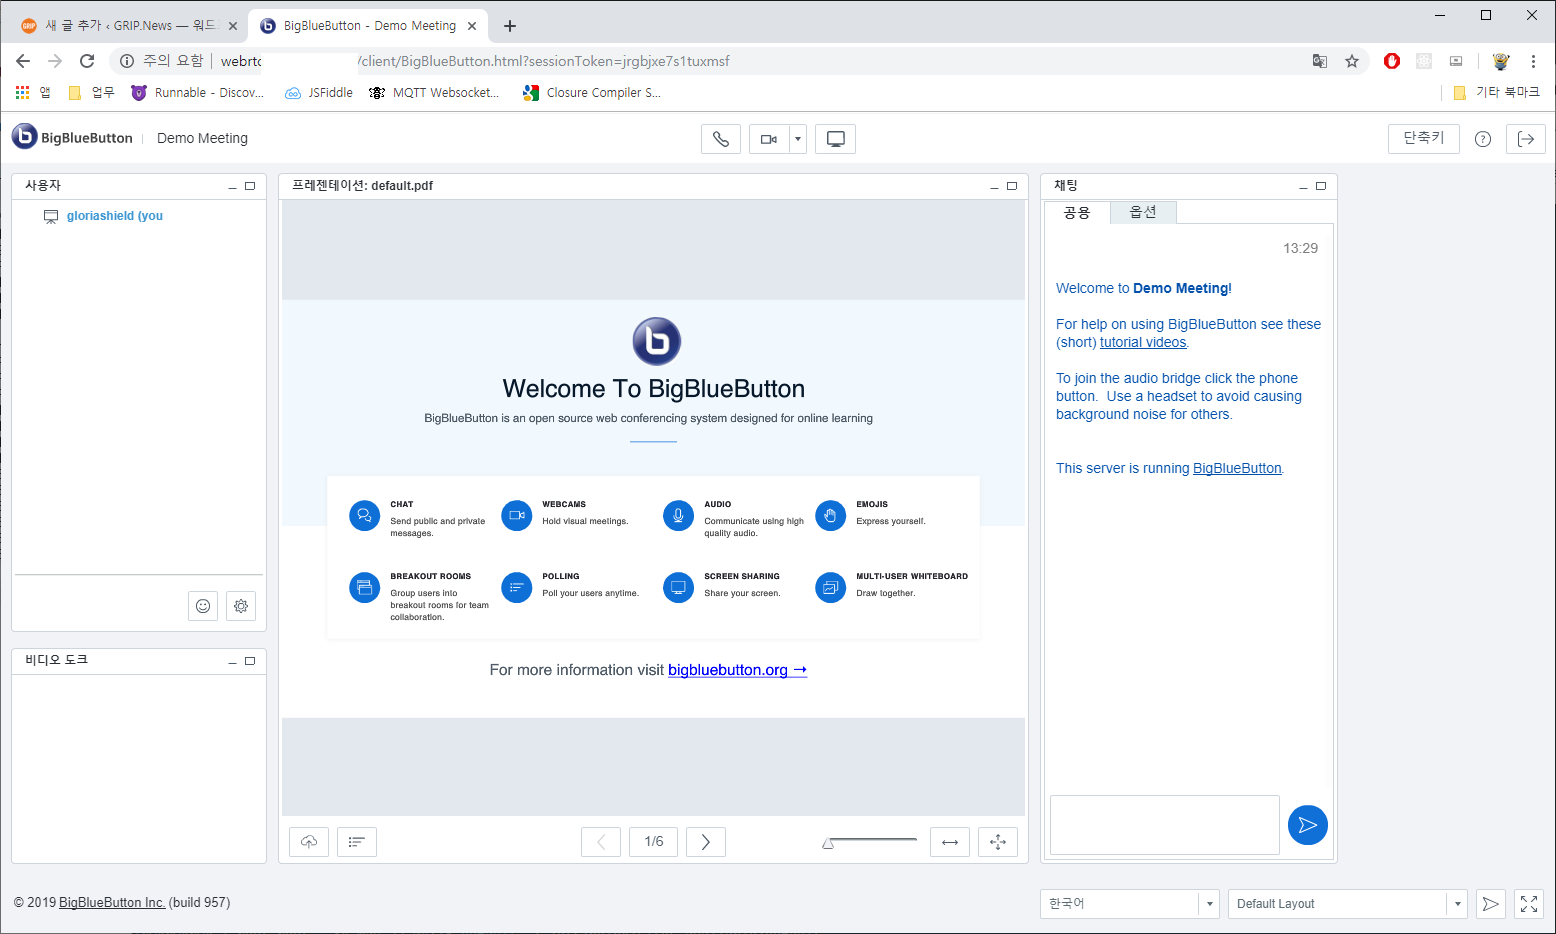Viewport: 1556px width, 934px height.
Task: Join audio by clicking the phone icon
Action: tap(720, 139)
